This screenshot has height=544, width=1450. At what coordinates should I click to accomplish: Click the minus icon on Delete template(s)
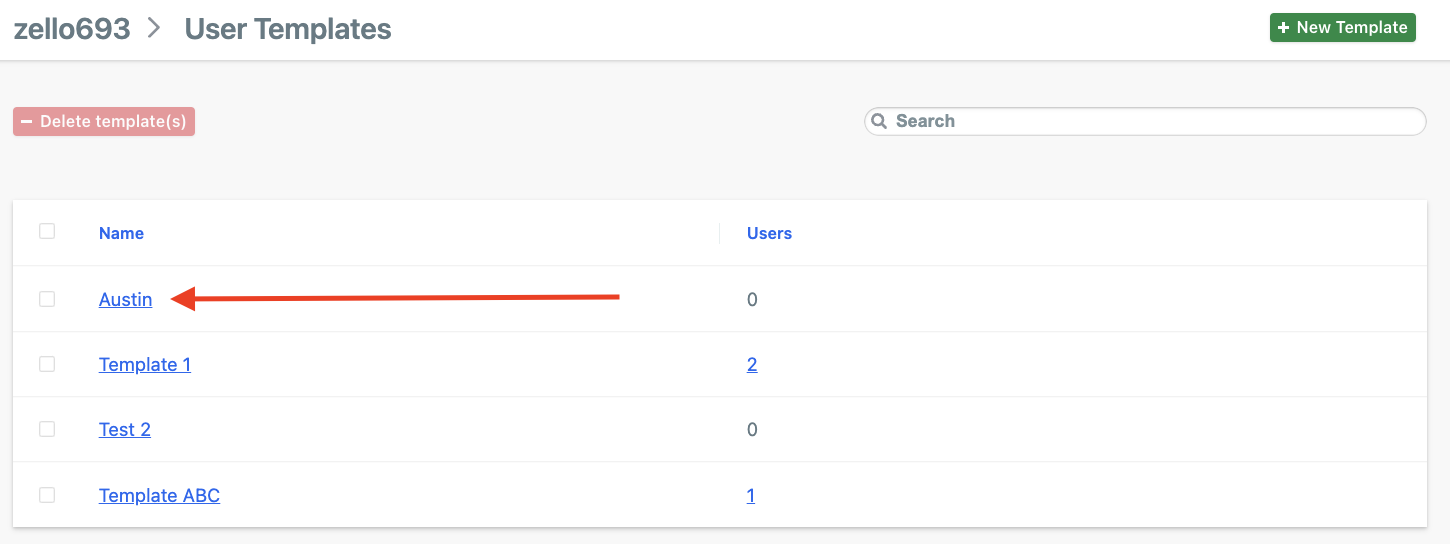tap(27, 122)
